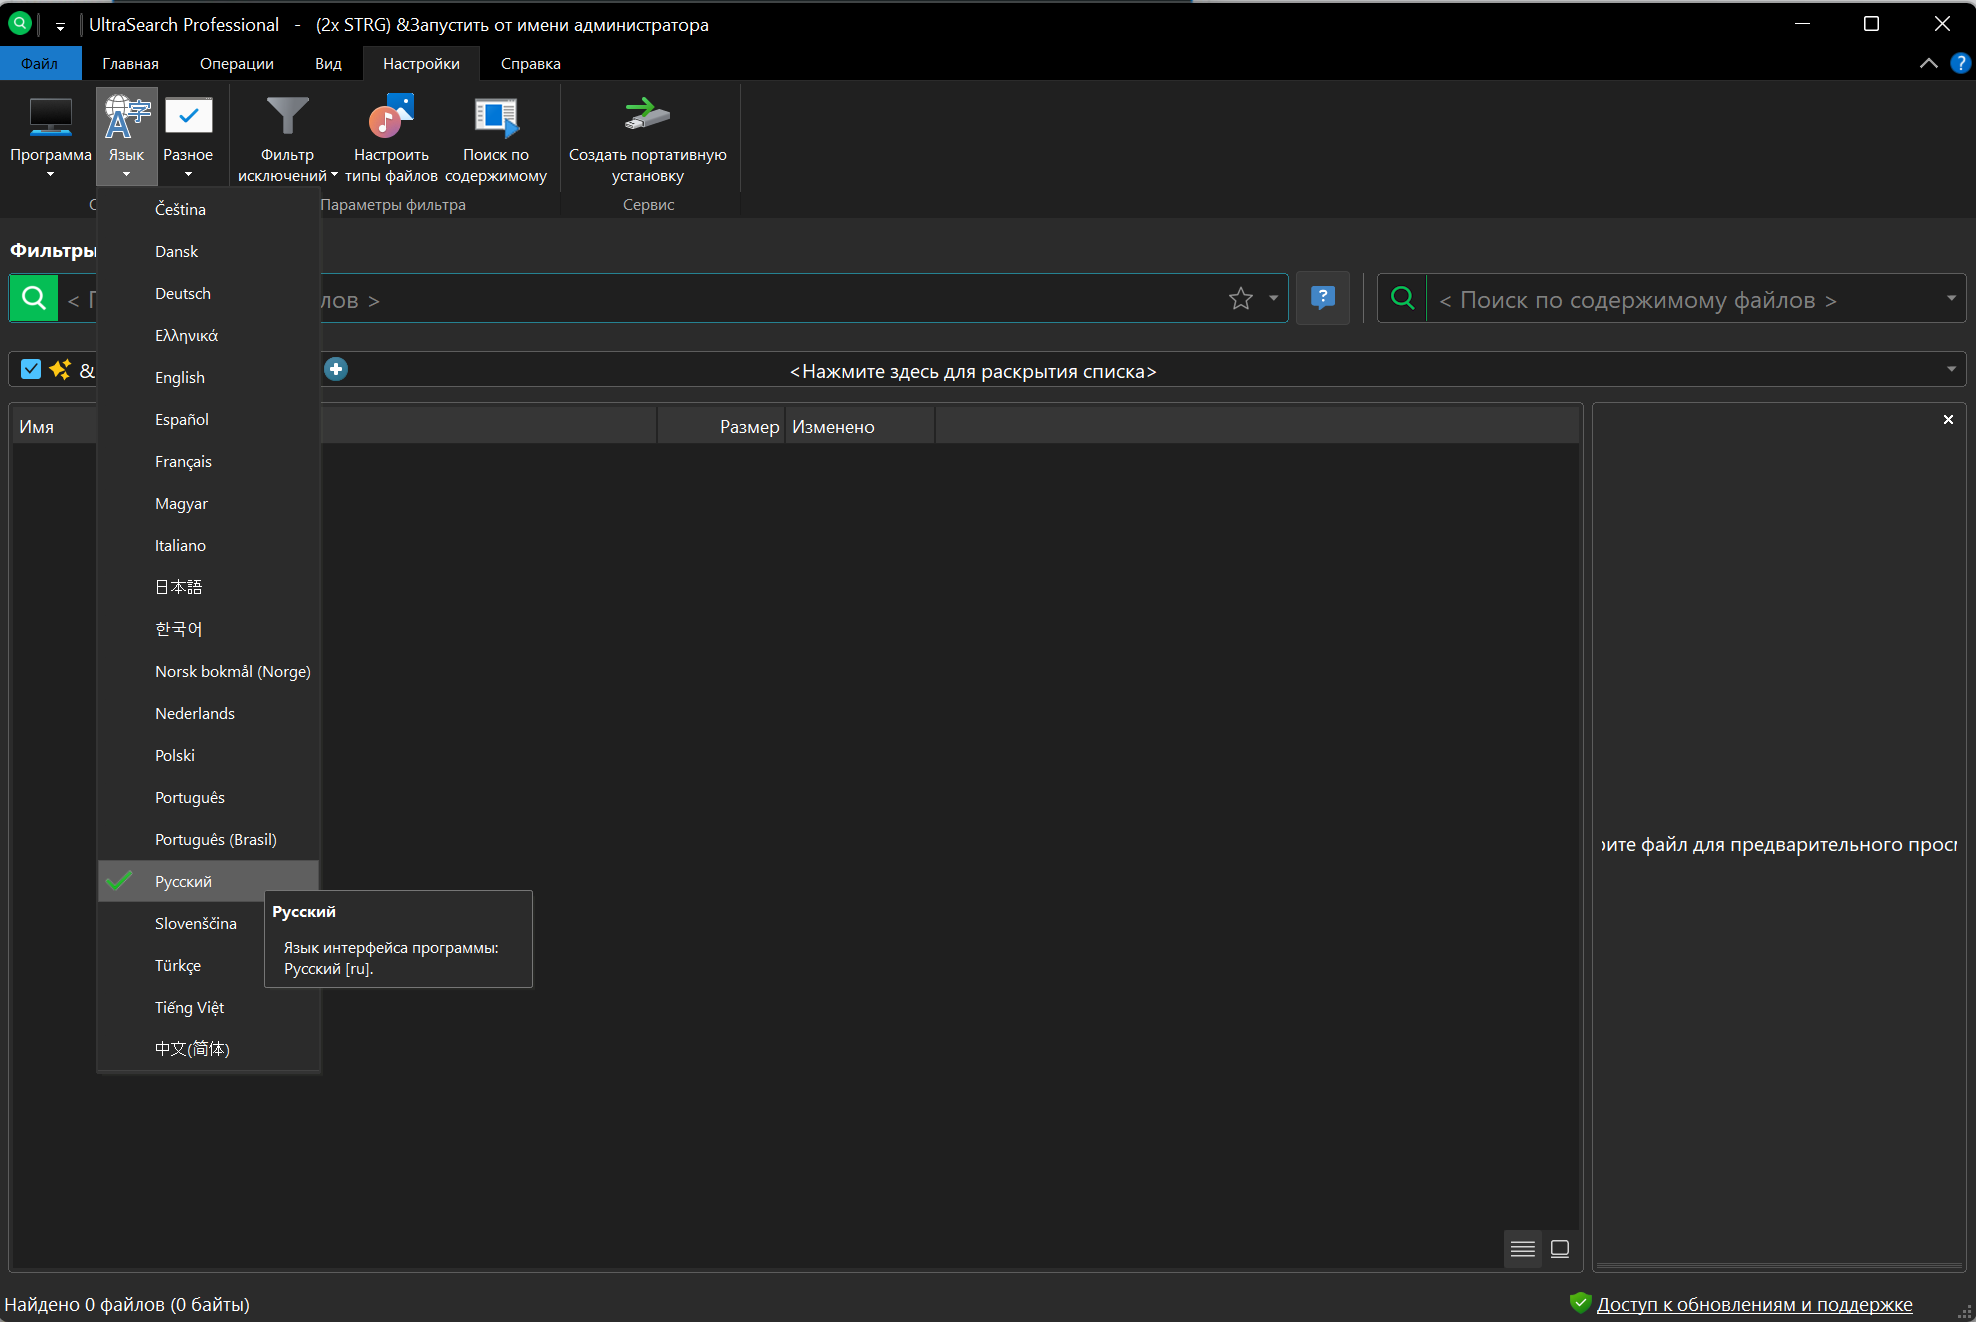Select Tiếng Việt language
1976x1322 pixels.
(x=208, y=1007)
